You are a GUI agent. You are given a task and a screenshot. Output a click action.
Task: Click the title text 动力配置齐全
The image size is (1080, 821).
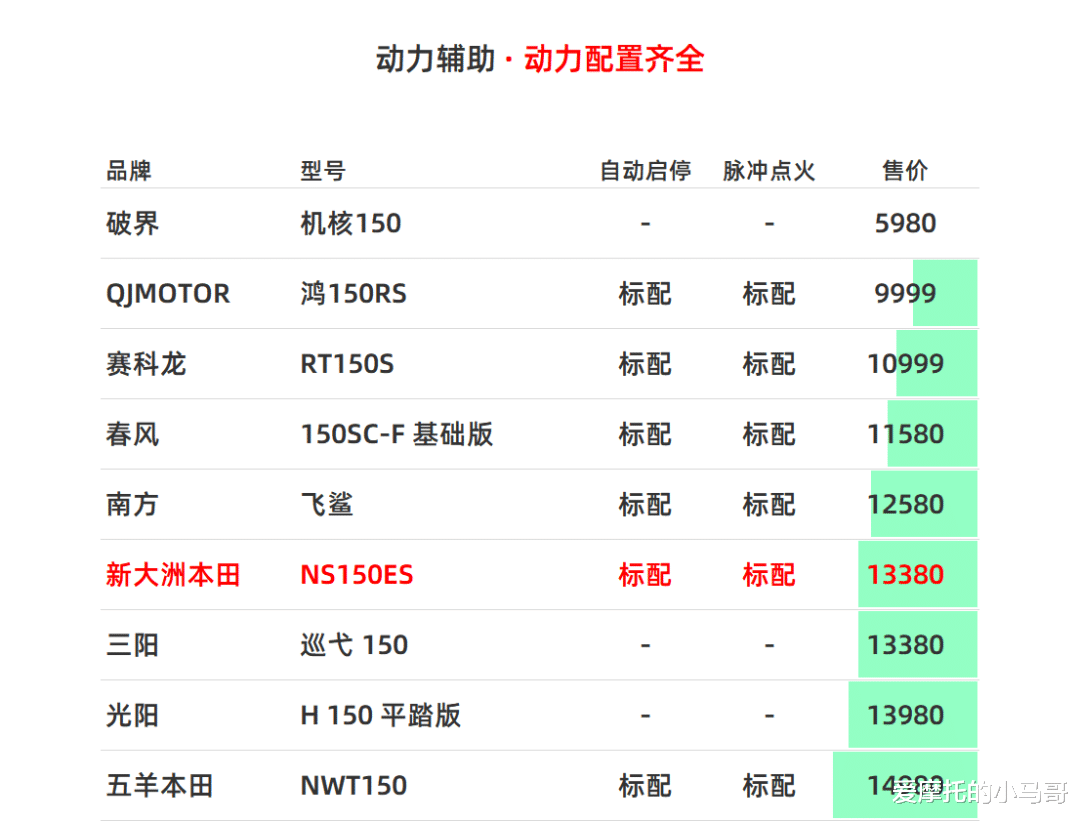point(614,59)
